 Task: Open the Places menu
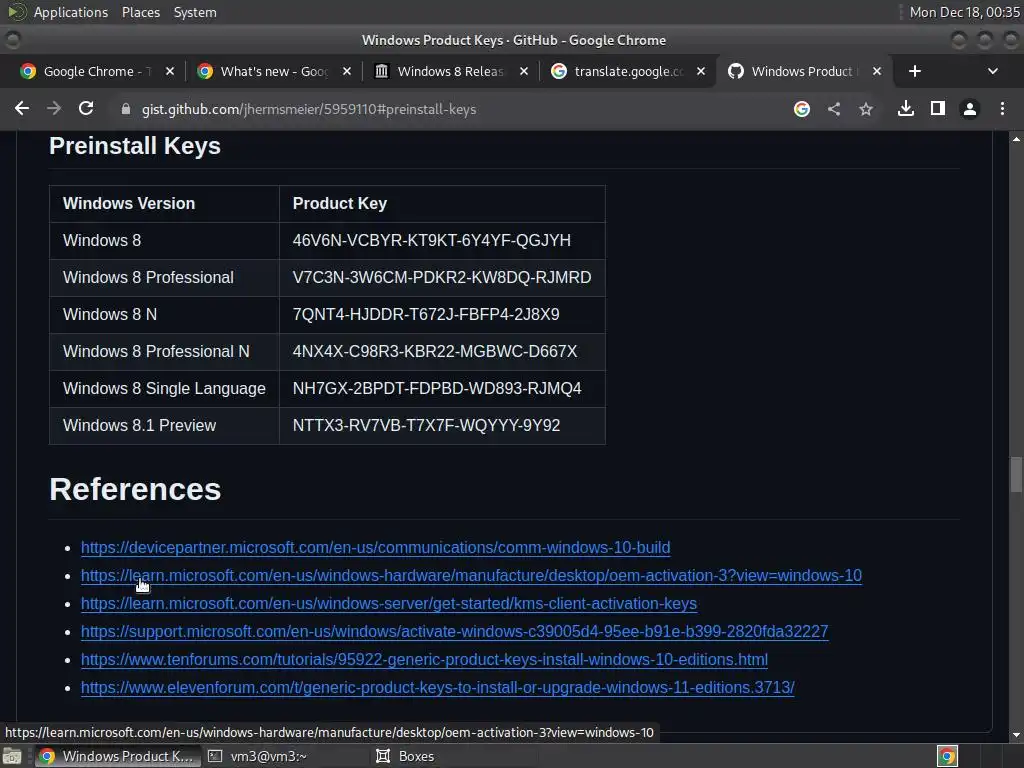[141, 12]
